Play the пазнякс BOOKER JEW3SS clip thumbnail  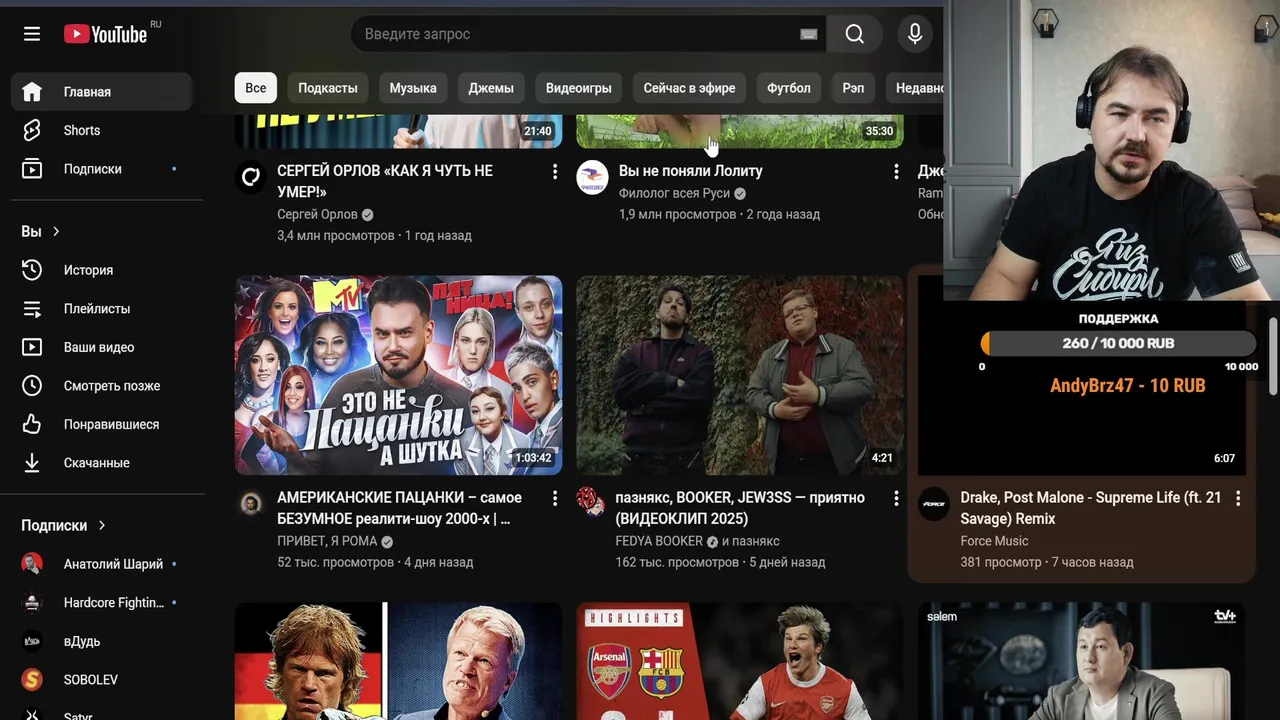(740, 376)
